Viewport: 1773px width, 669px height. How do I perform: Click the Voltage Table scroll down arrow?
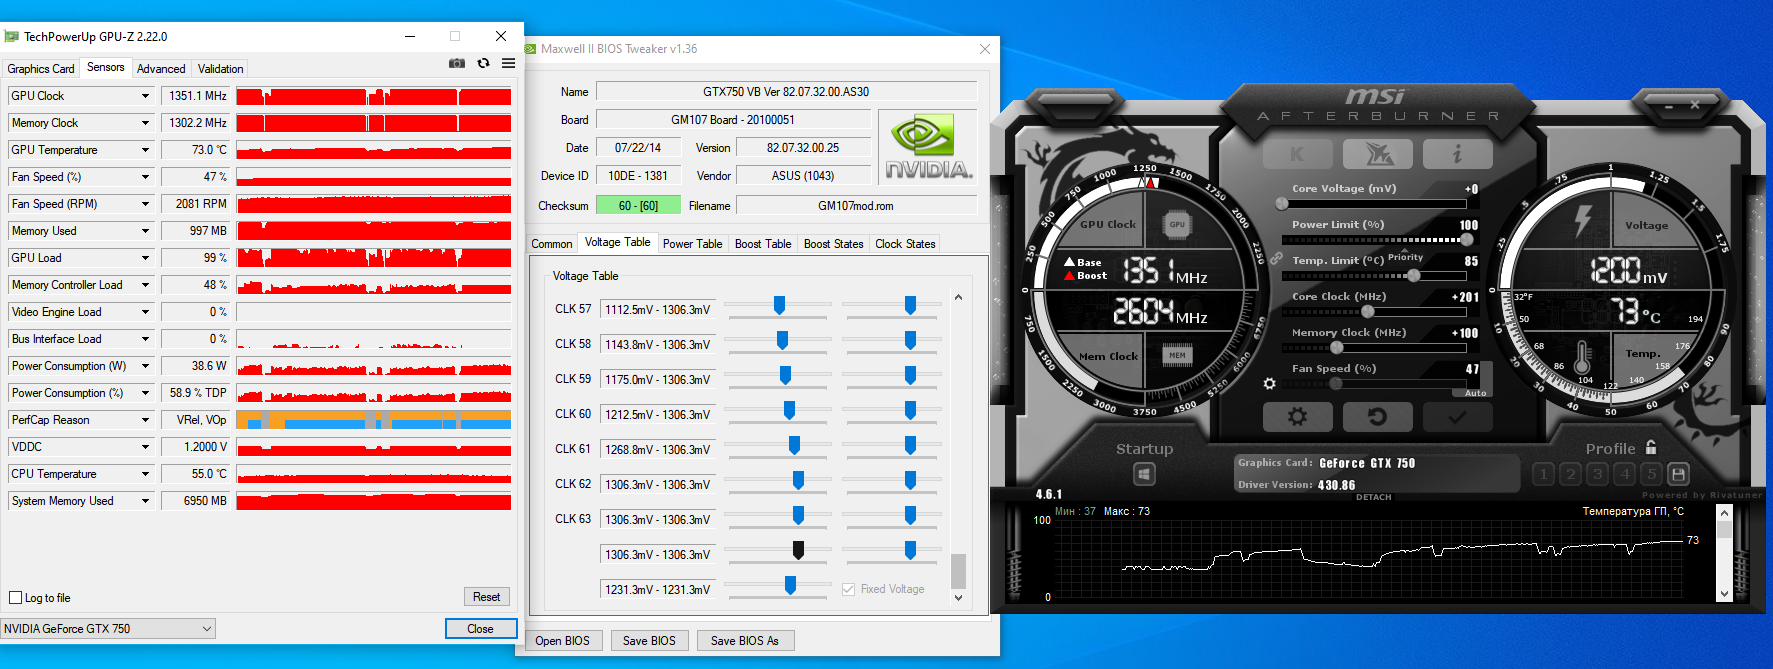click(958, 598)
